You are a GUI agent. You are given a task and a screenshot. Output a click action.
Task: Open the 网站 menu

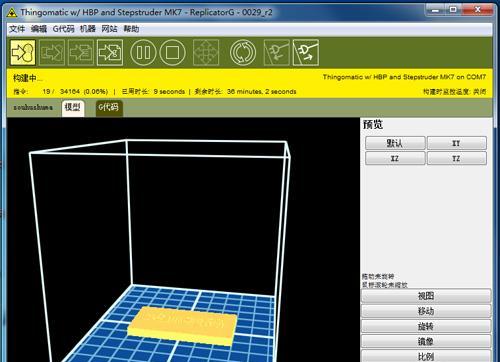pos(109,29)
